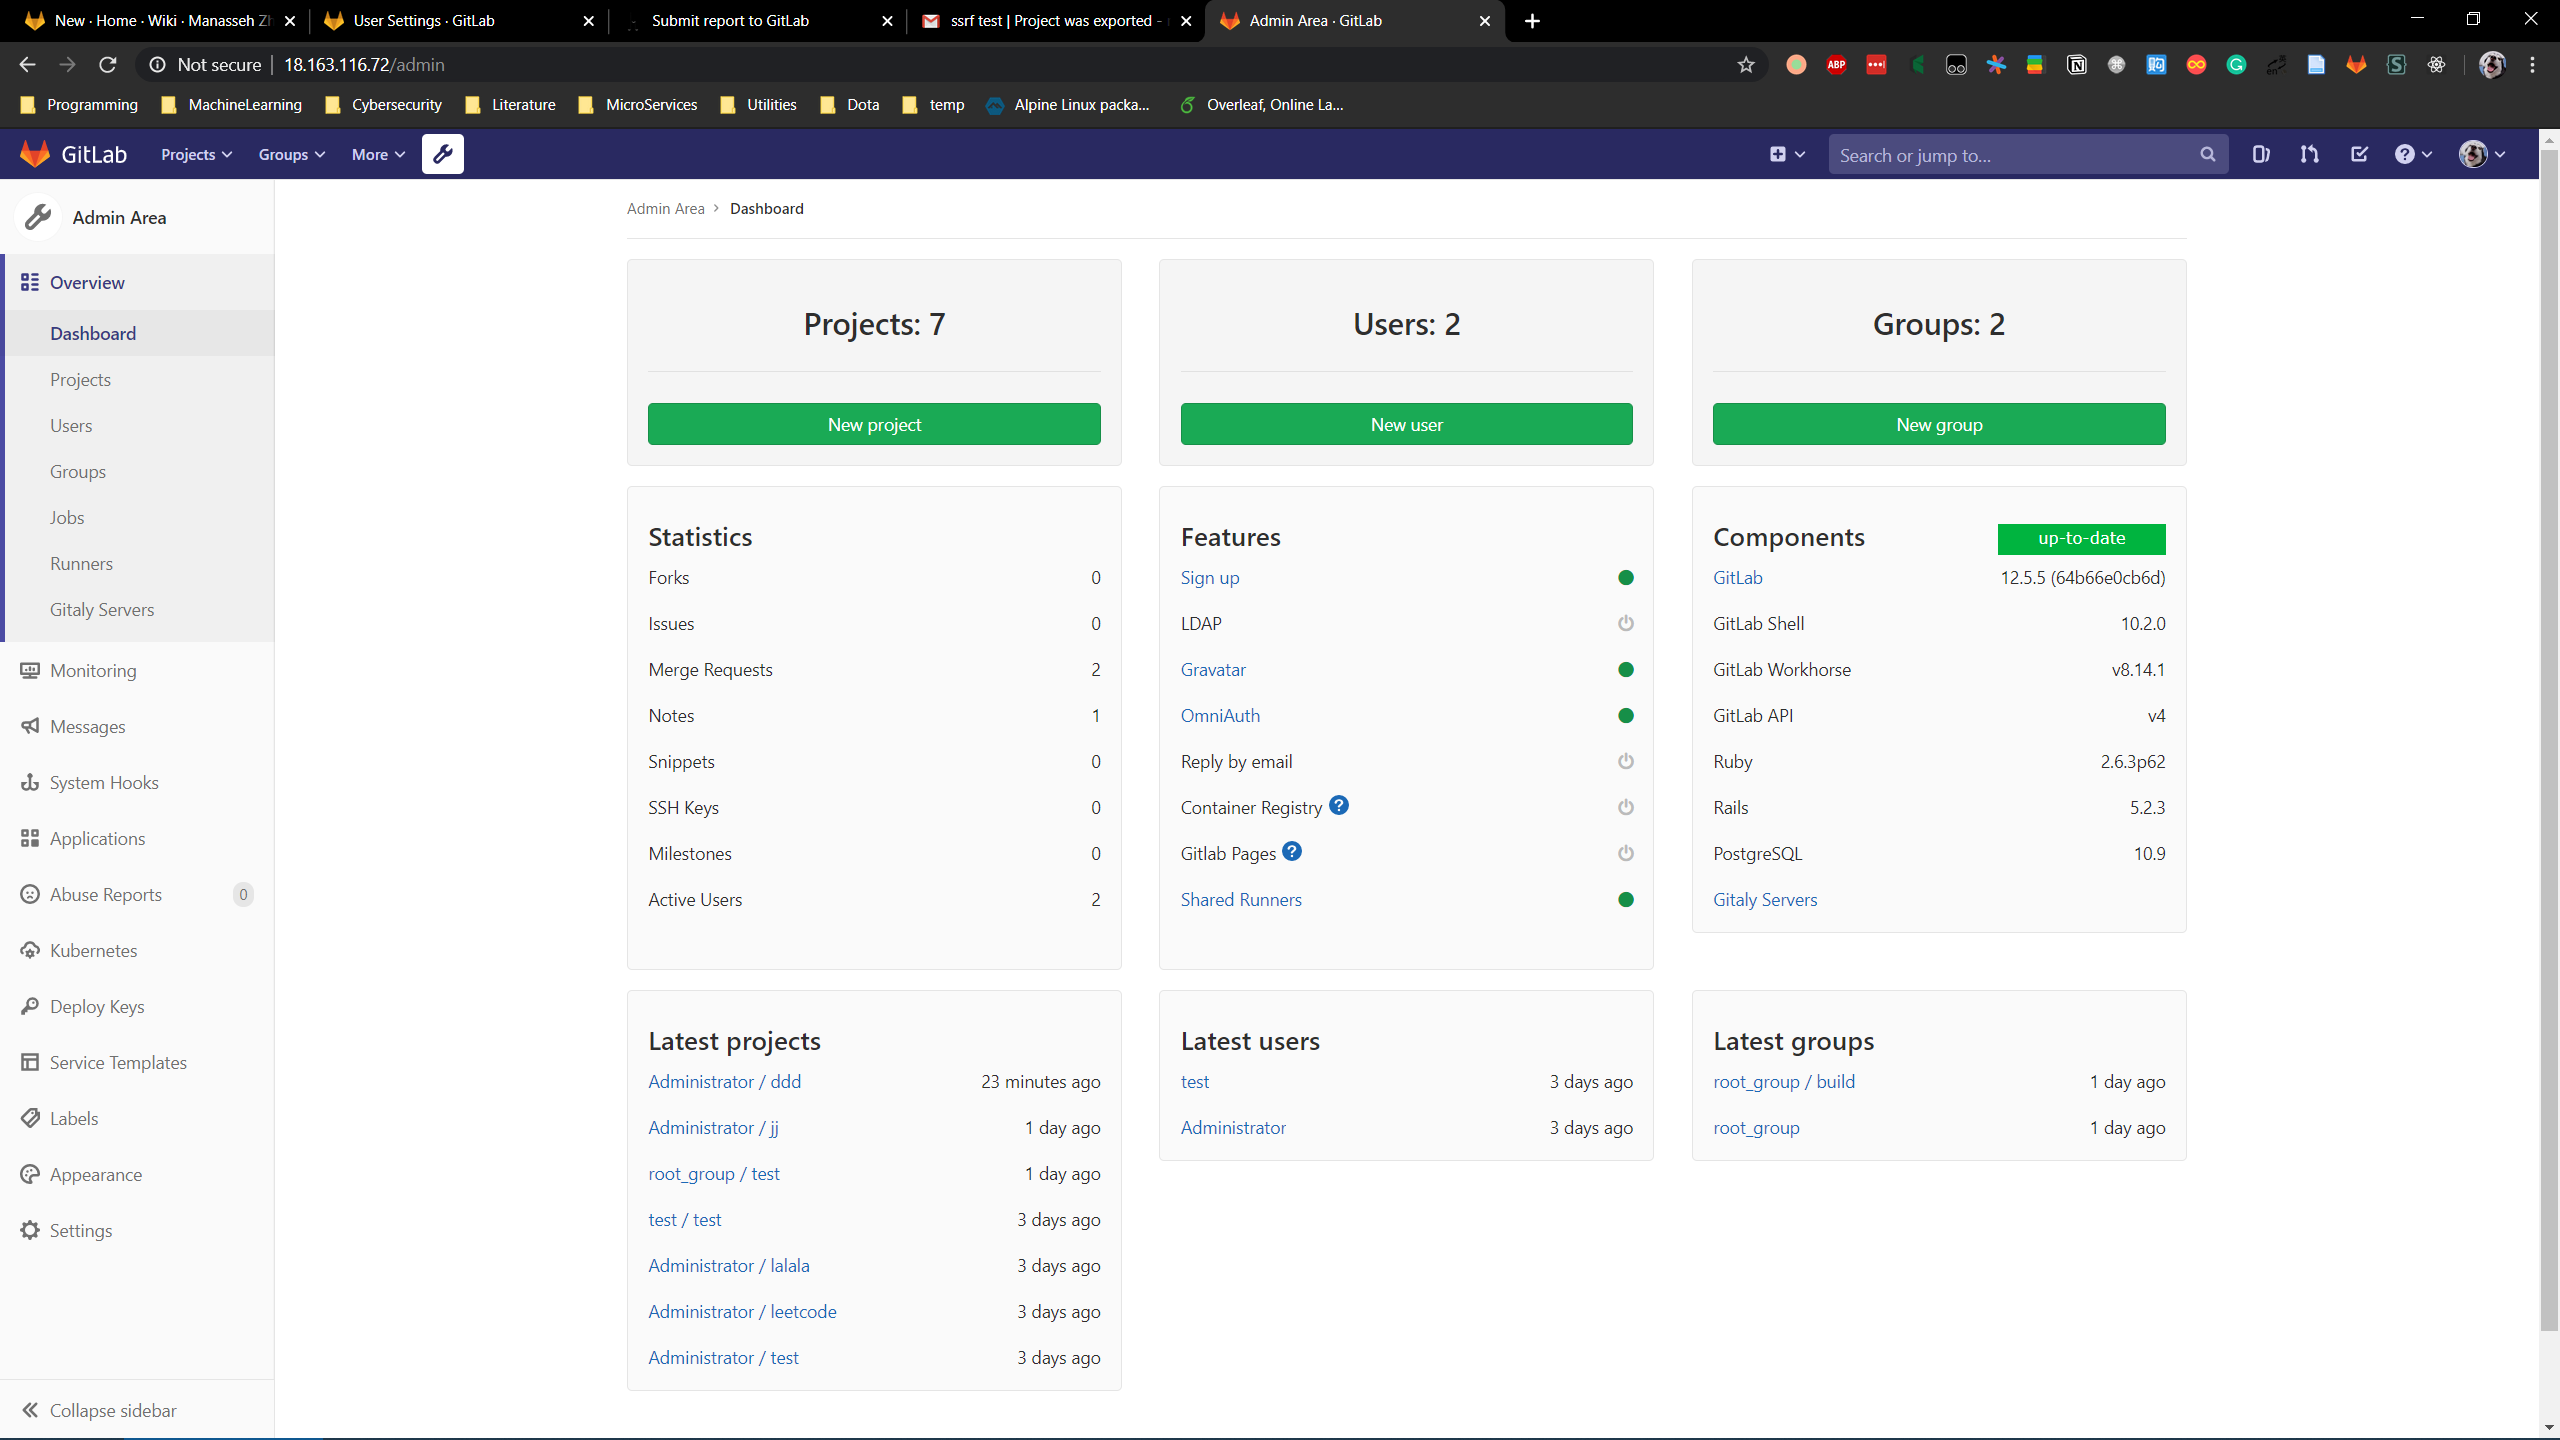Open the Cybersecurity bookmarks folder
The width and height of the screenshot is (2560, 1440).
coord(383,105)
